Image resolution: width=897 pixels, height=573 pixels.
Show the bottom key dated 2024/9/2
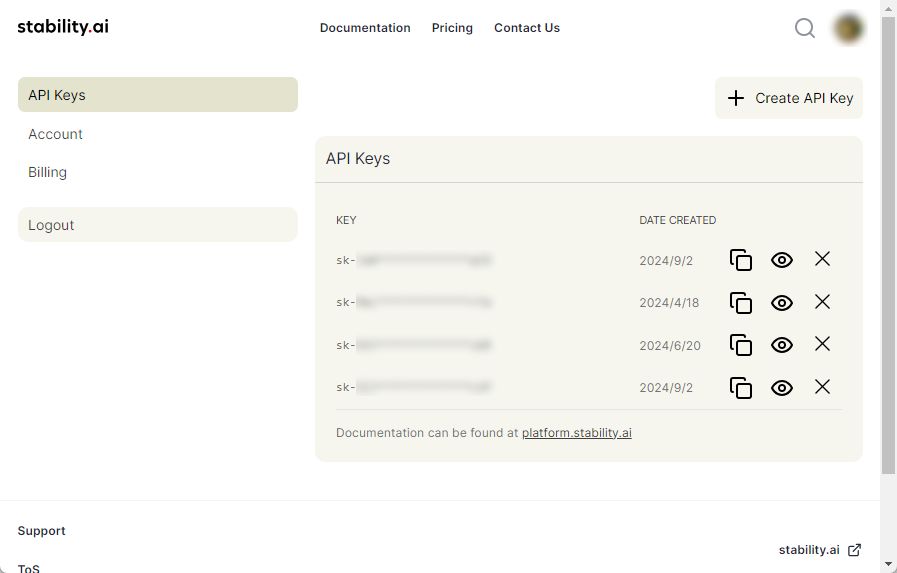[781, 388]
